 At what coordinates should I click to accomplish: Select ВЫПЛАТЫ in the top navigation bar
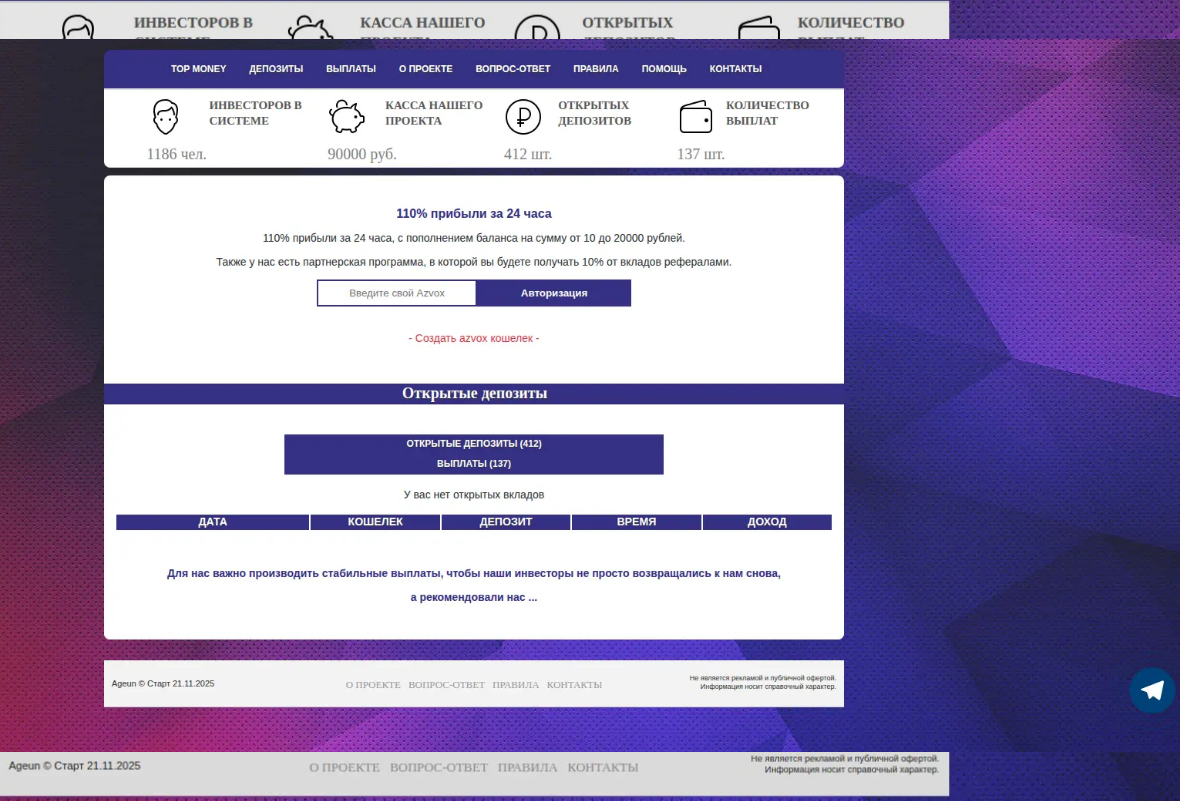[351, 69]
